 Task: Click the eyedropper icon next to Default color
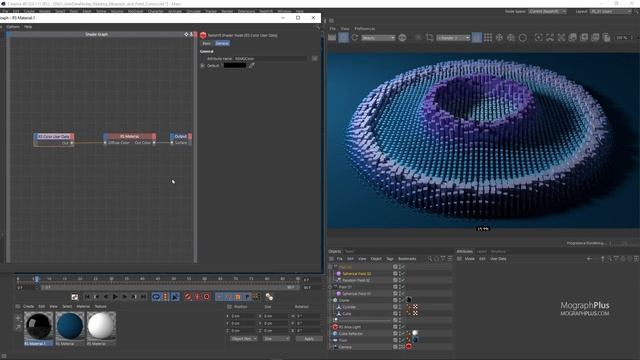pos(252,65)
